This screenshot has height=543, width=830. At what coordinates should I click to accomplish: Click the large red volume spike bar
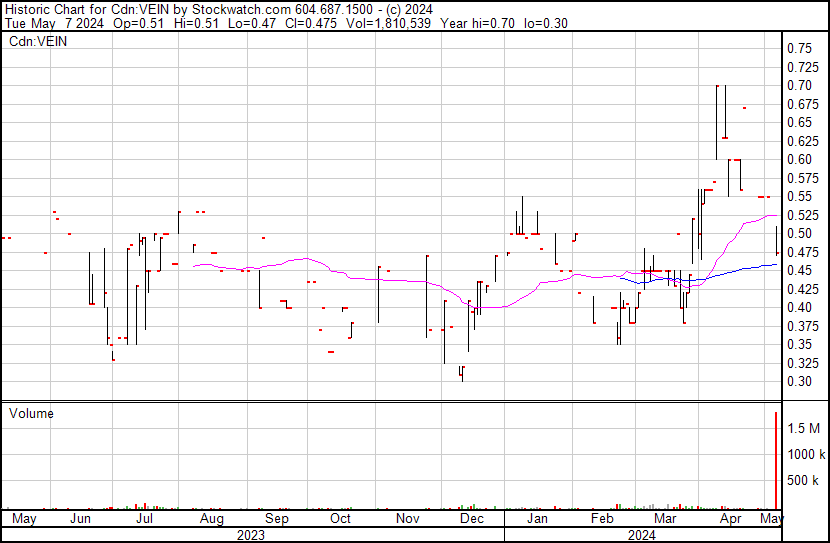coord(776,460)
